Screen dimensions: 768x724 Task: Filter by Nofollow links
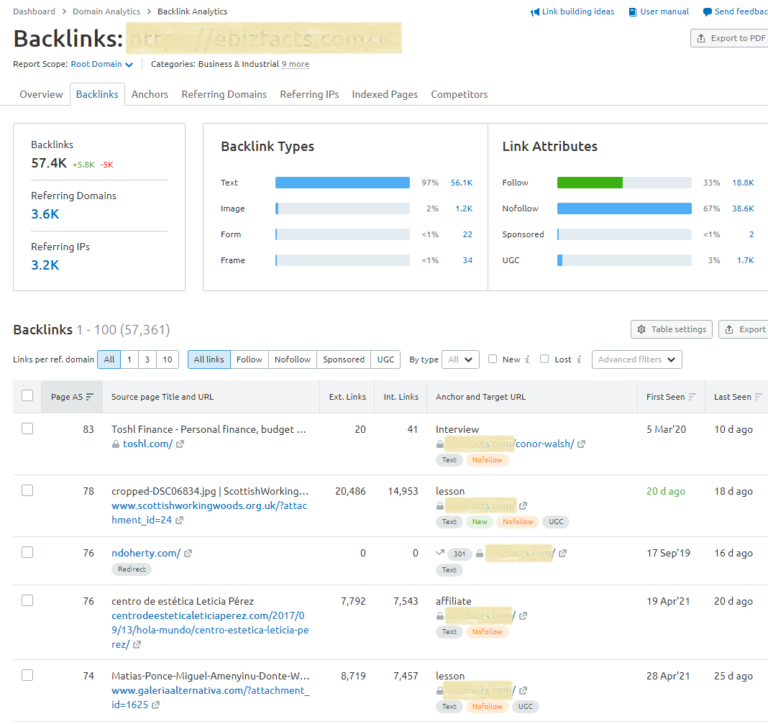pyautogui.click(x=292, y=360)
